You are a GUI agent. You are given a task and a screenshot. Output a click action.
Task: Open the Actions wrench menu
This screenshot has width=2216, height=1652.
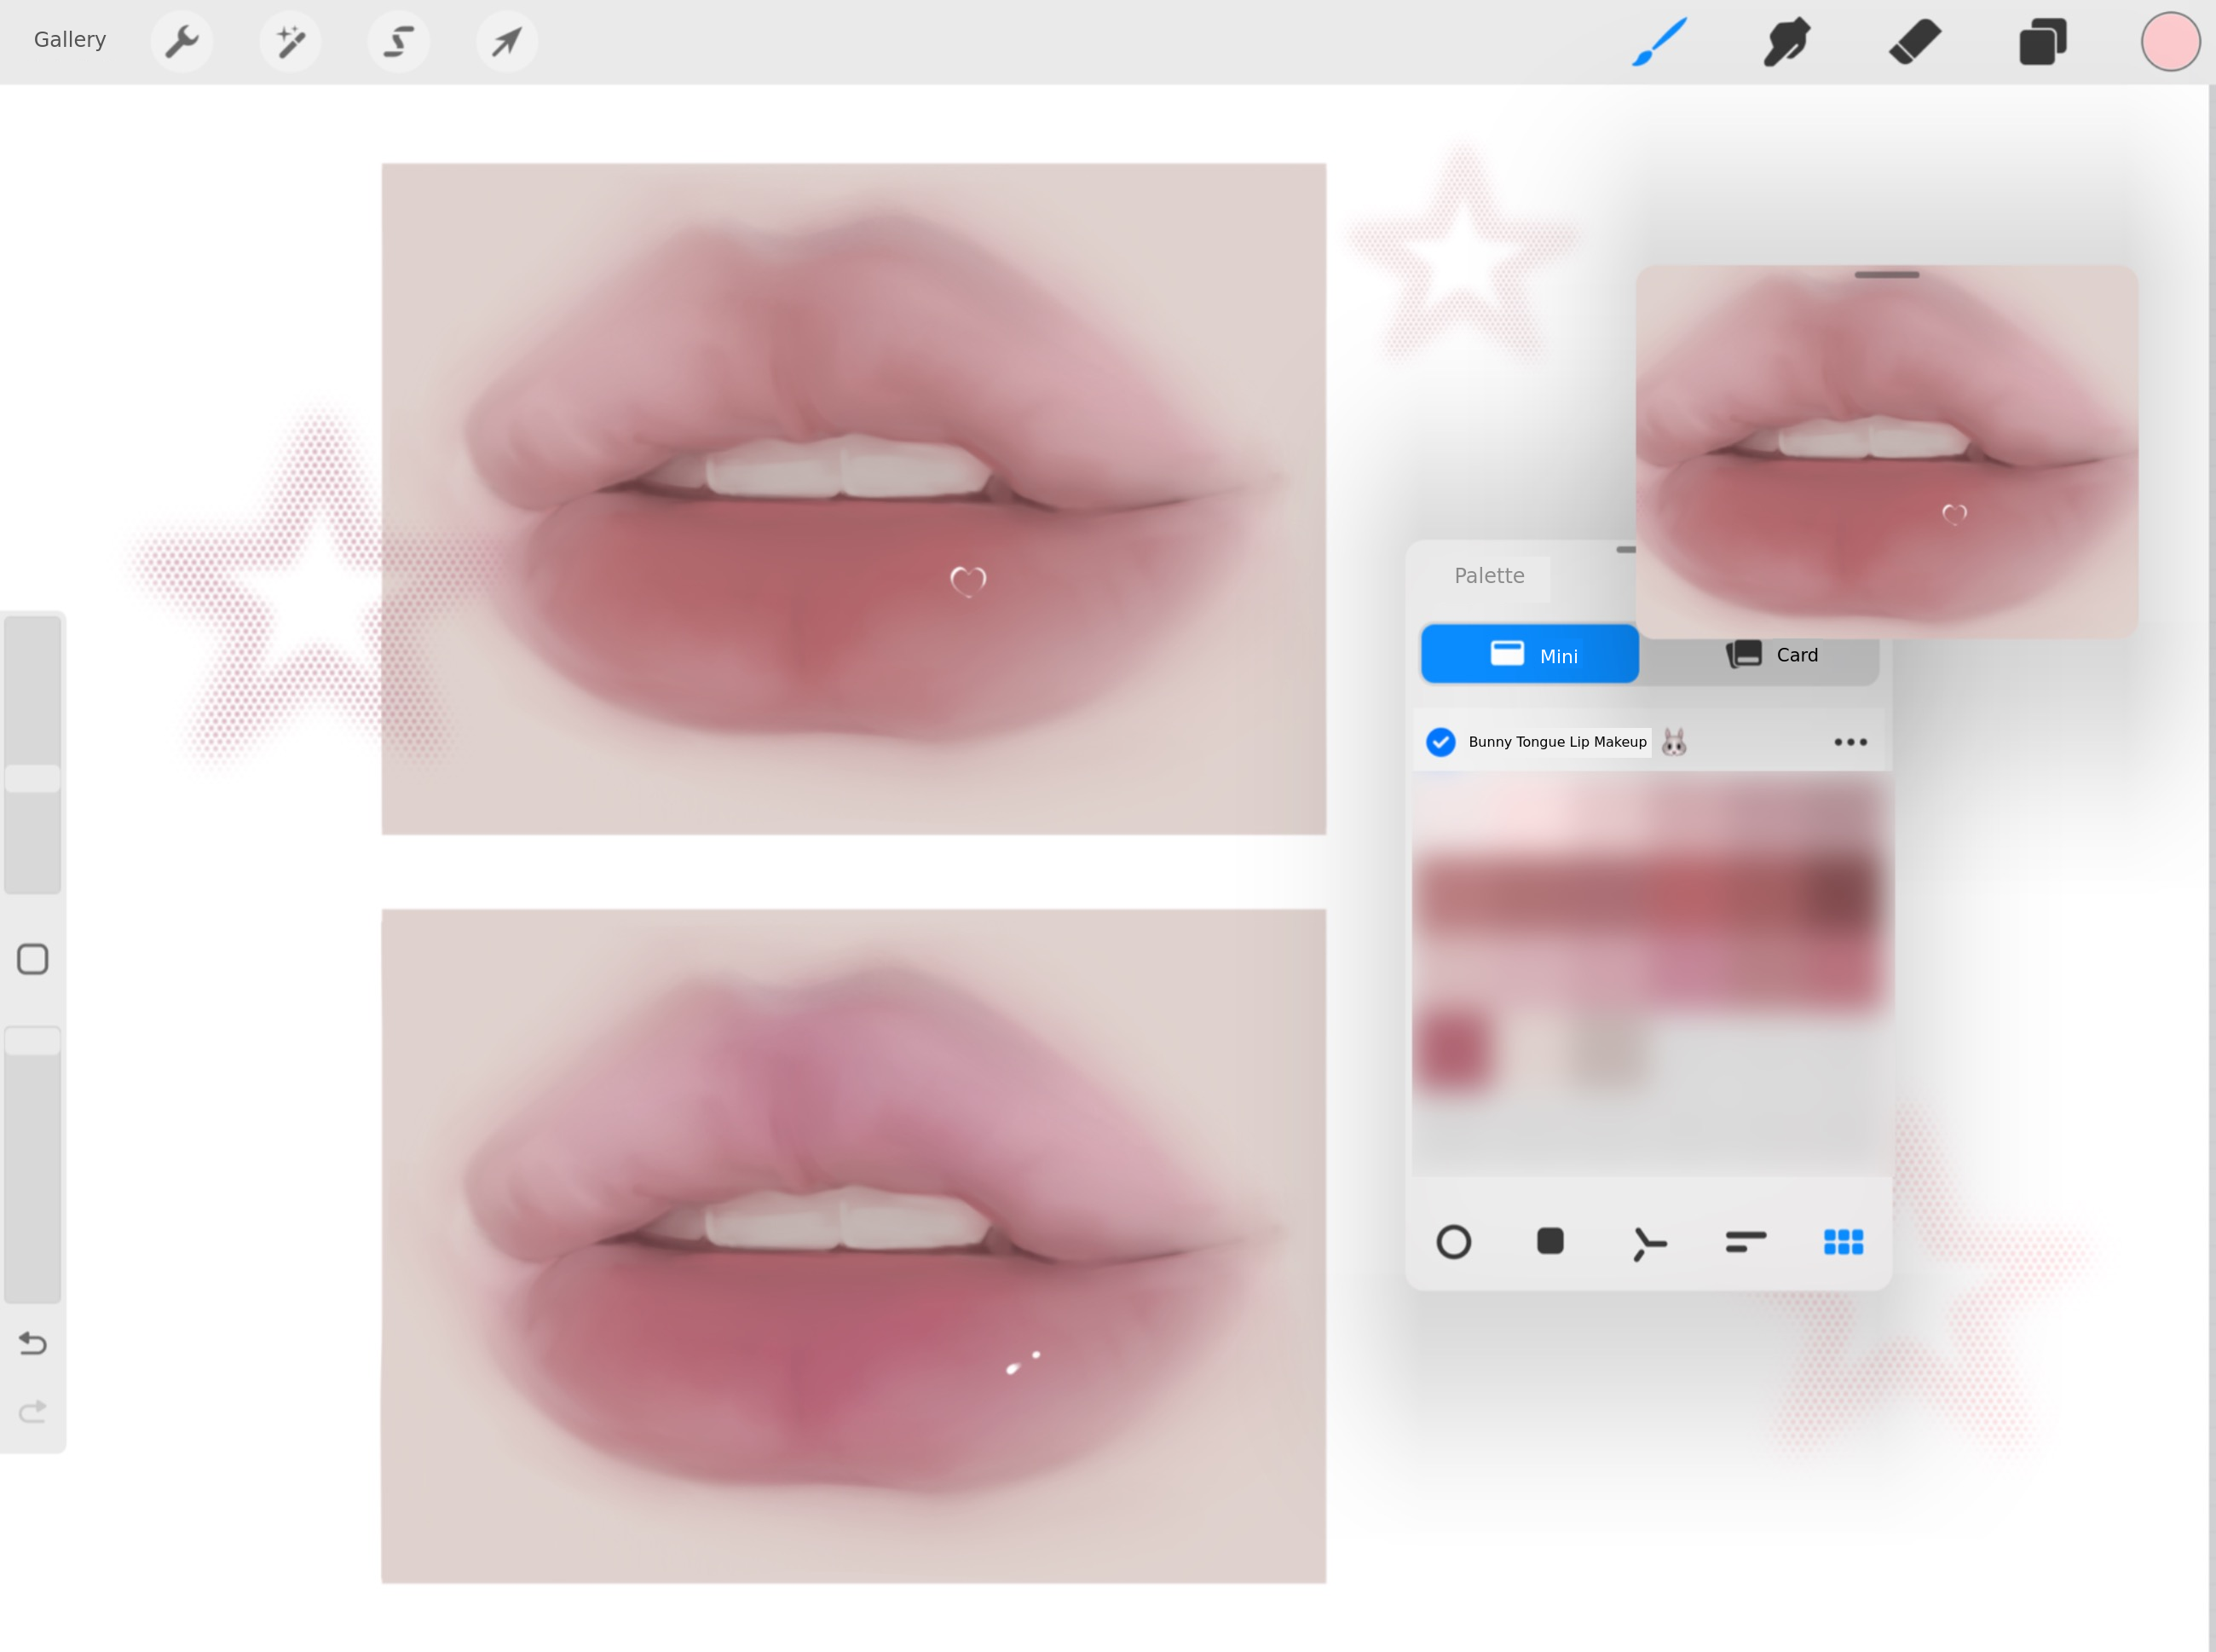(x=182, y=42)
